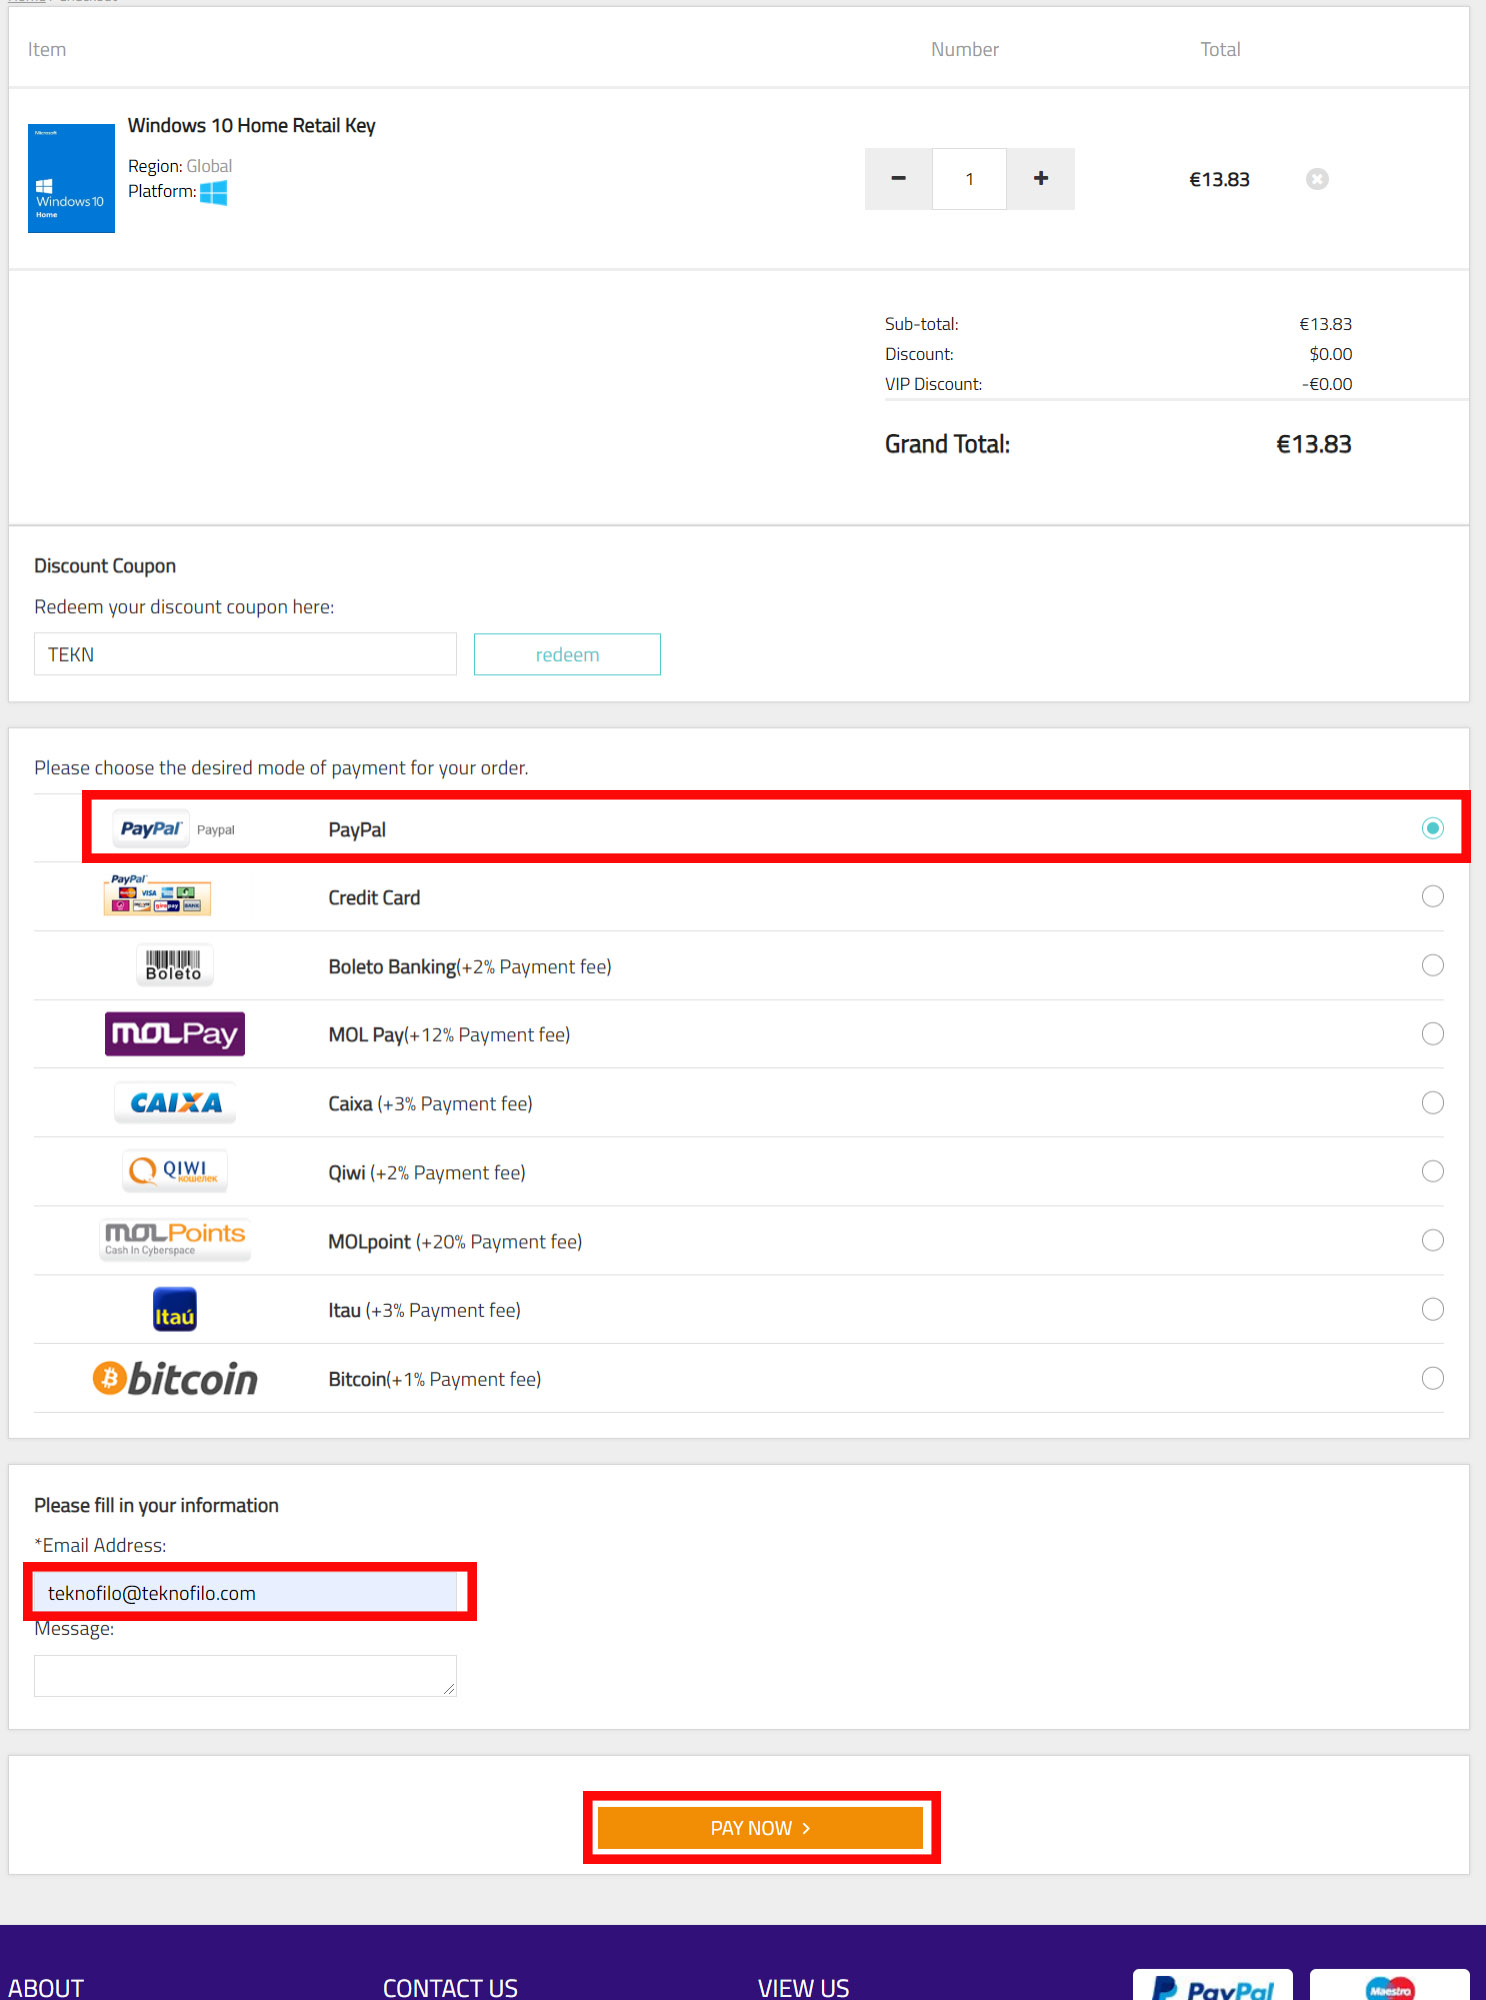Image resolution: width=1486 pixels, height=2000 pixels.
Task: Click the credit cards logo icon
Action: (x=157, y=895)
